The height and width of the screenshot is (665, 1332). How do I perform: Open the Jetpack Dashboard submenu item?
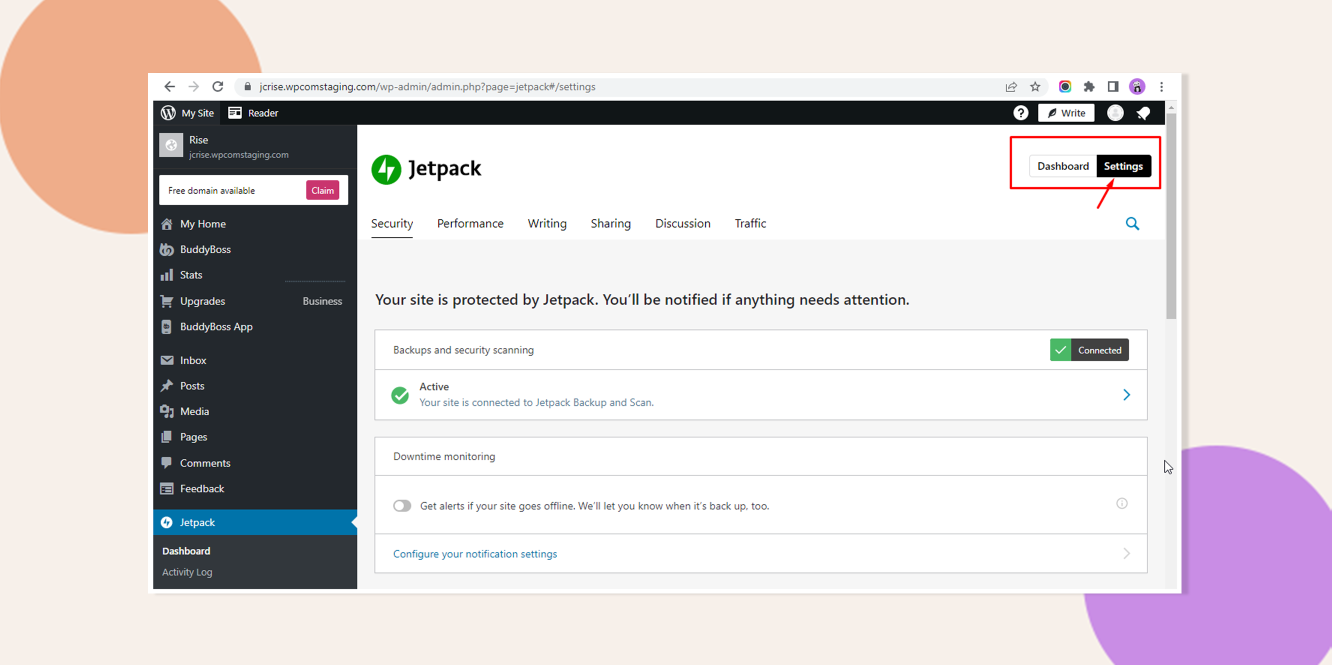(186, 551)
